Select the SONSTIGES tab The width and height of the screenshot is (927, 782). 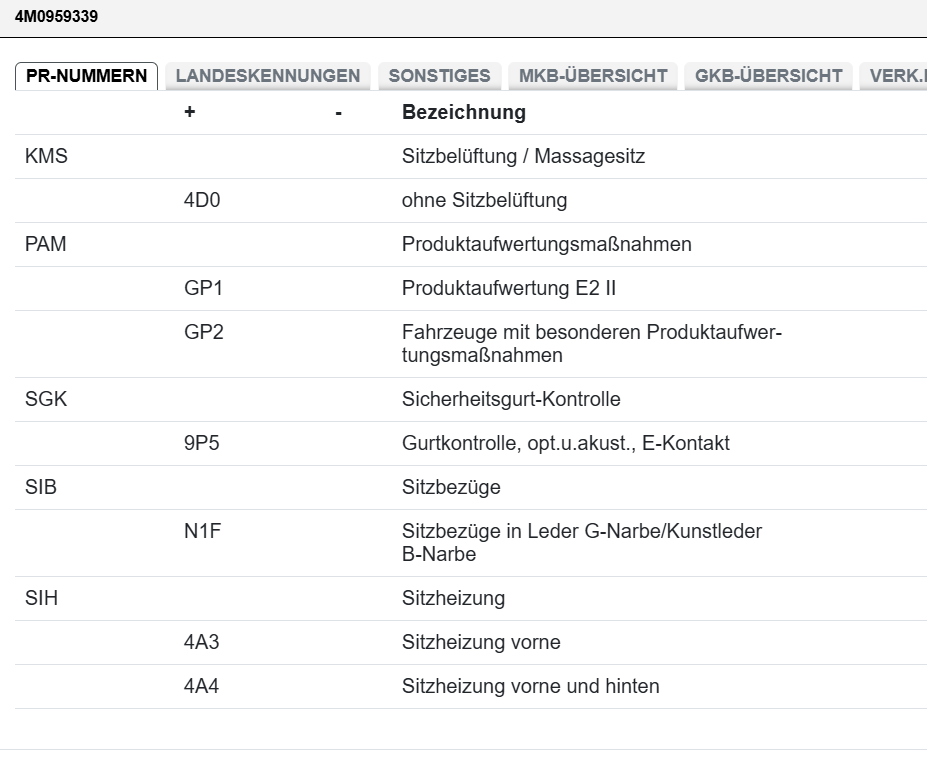click(x=439, y=76)
